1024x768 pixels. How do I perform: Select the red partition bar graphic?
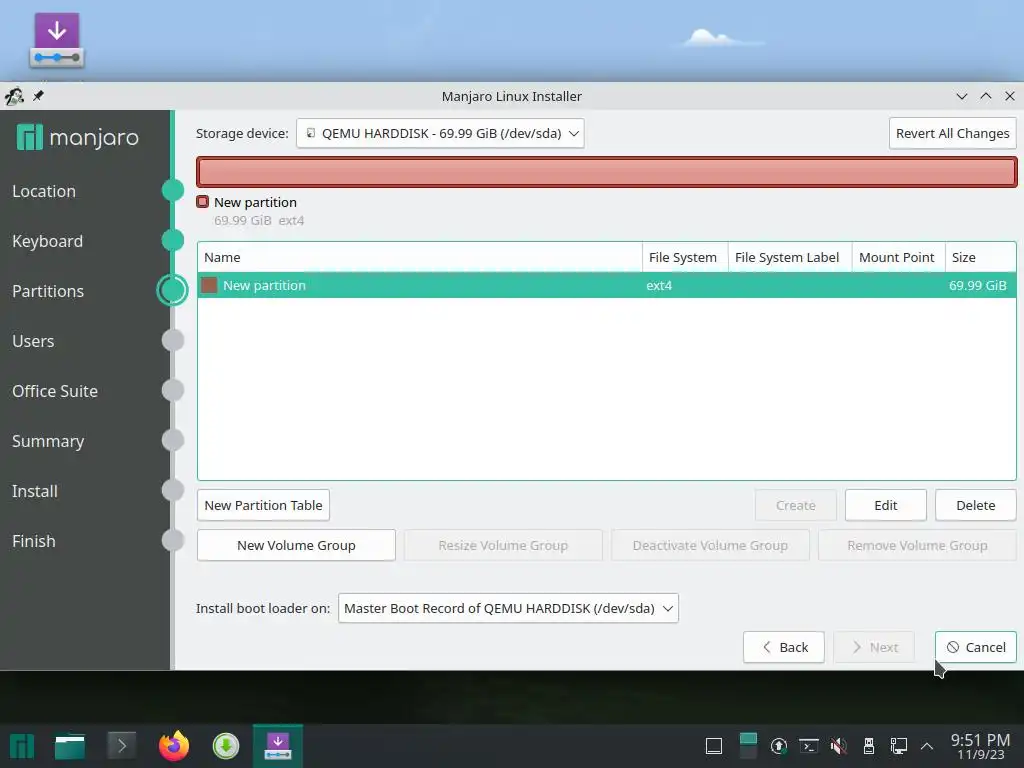pos(607,172)
